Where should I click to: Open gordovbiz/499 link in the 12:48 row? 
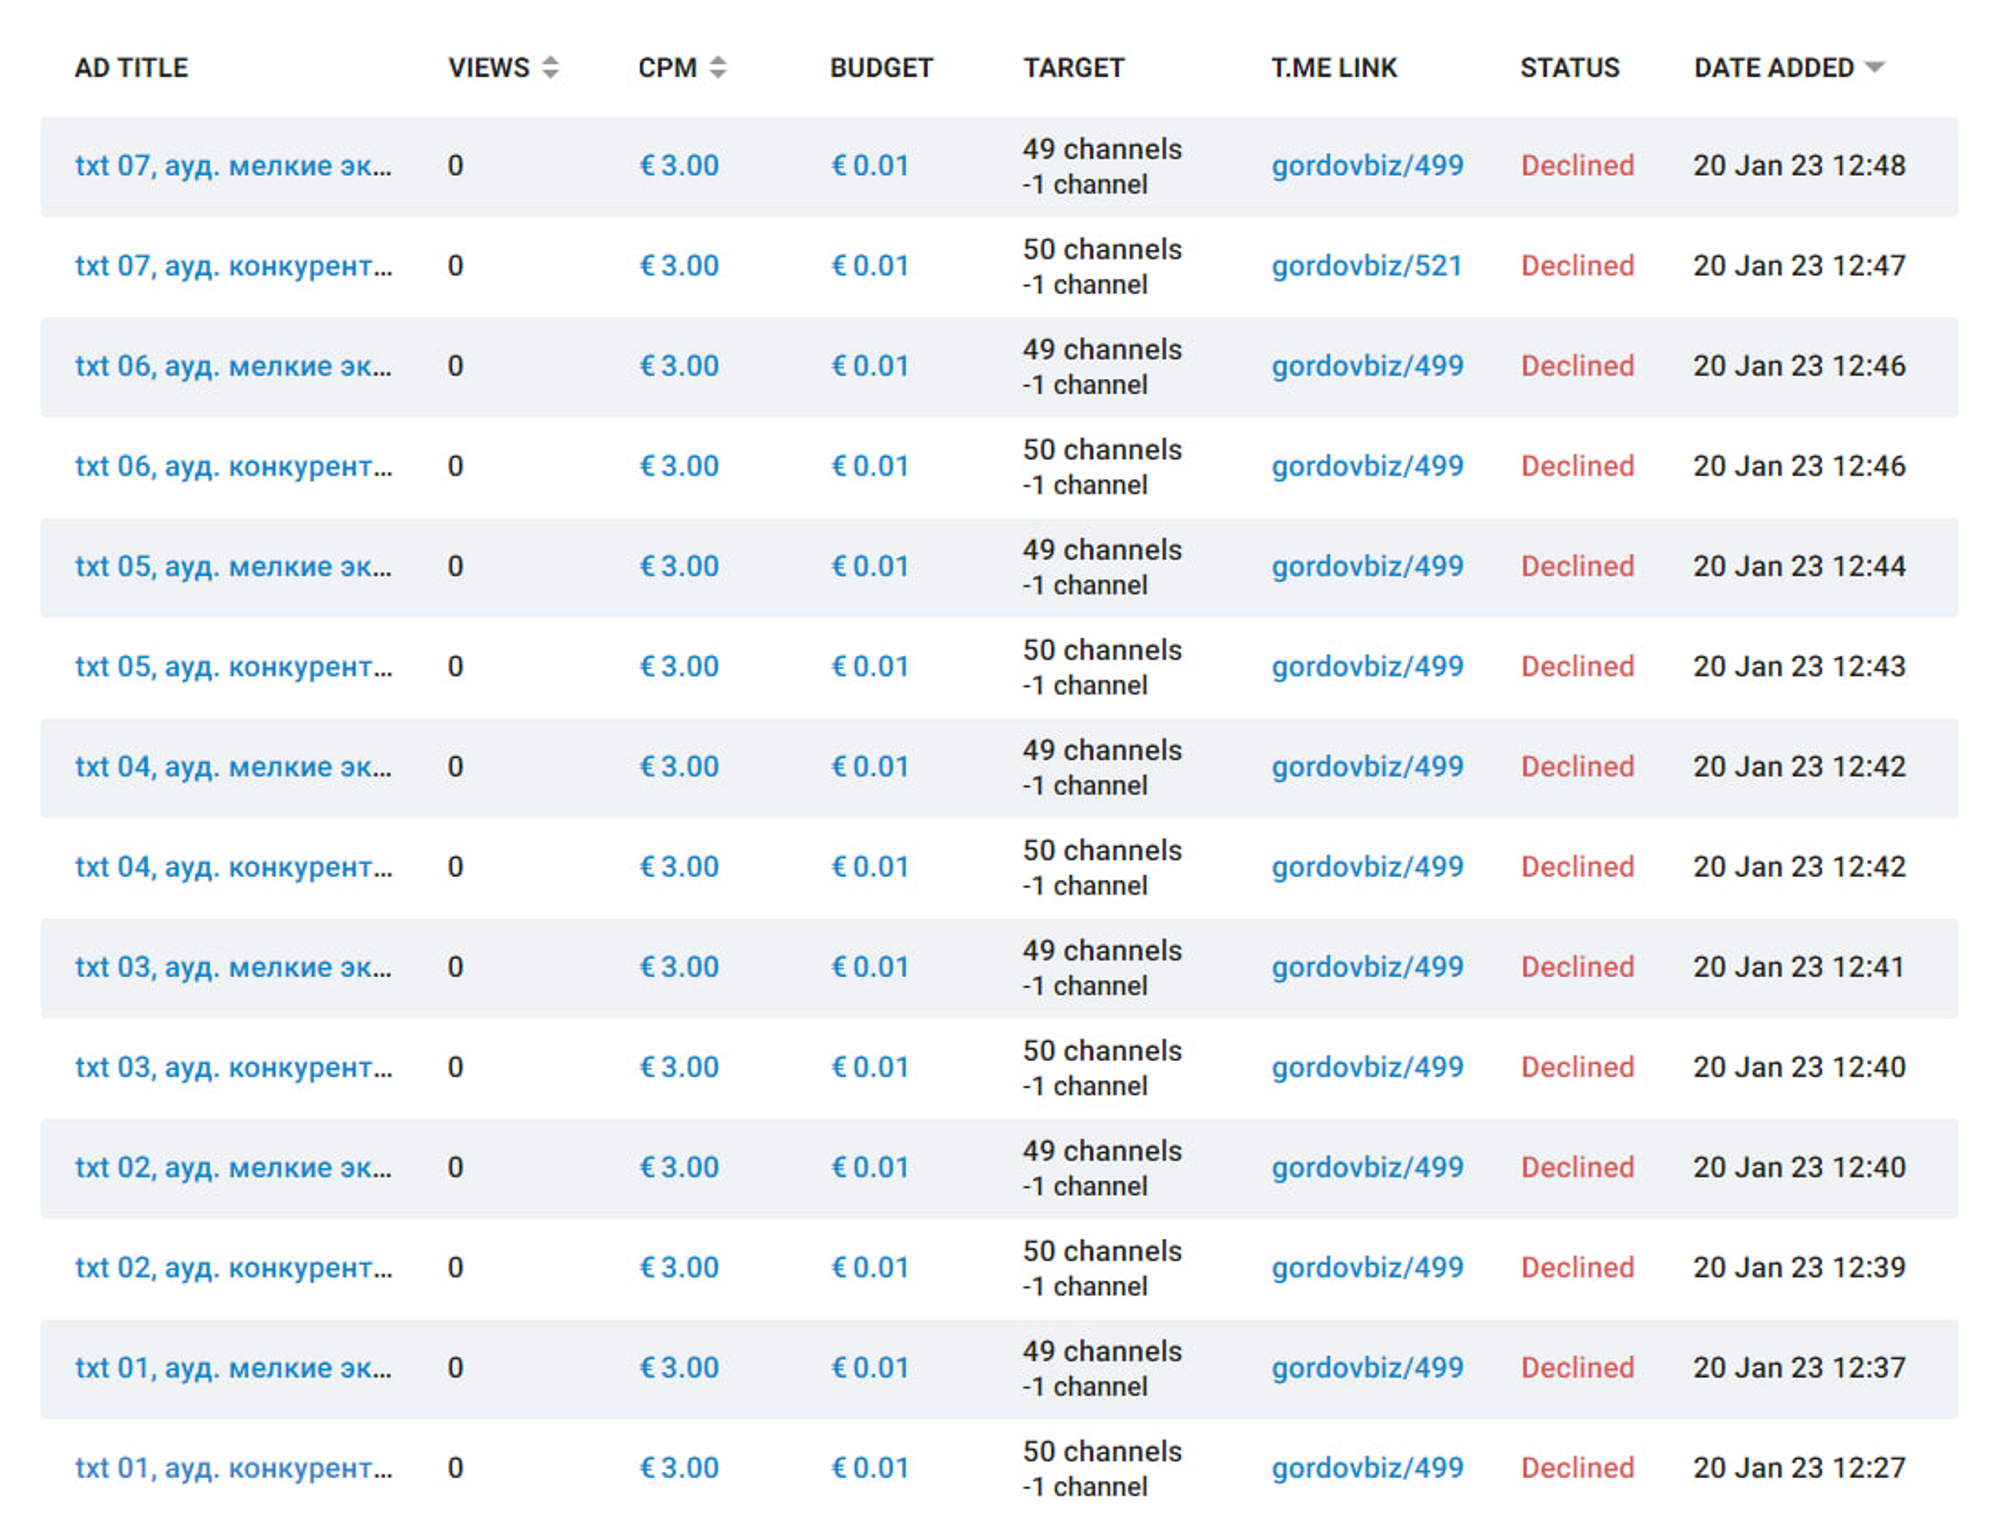(1367, 165)
